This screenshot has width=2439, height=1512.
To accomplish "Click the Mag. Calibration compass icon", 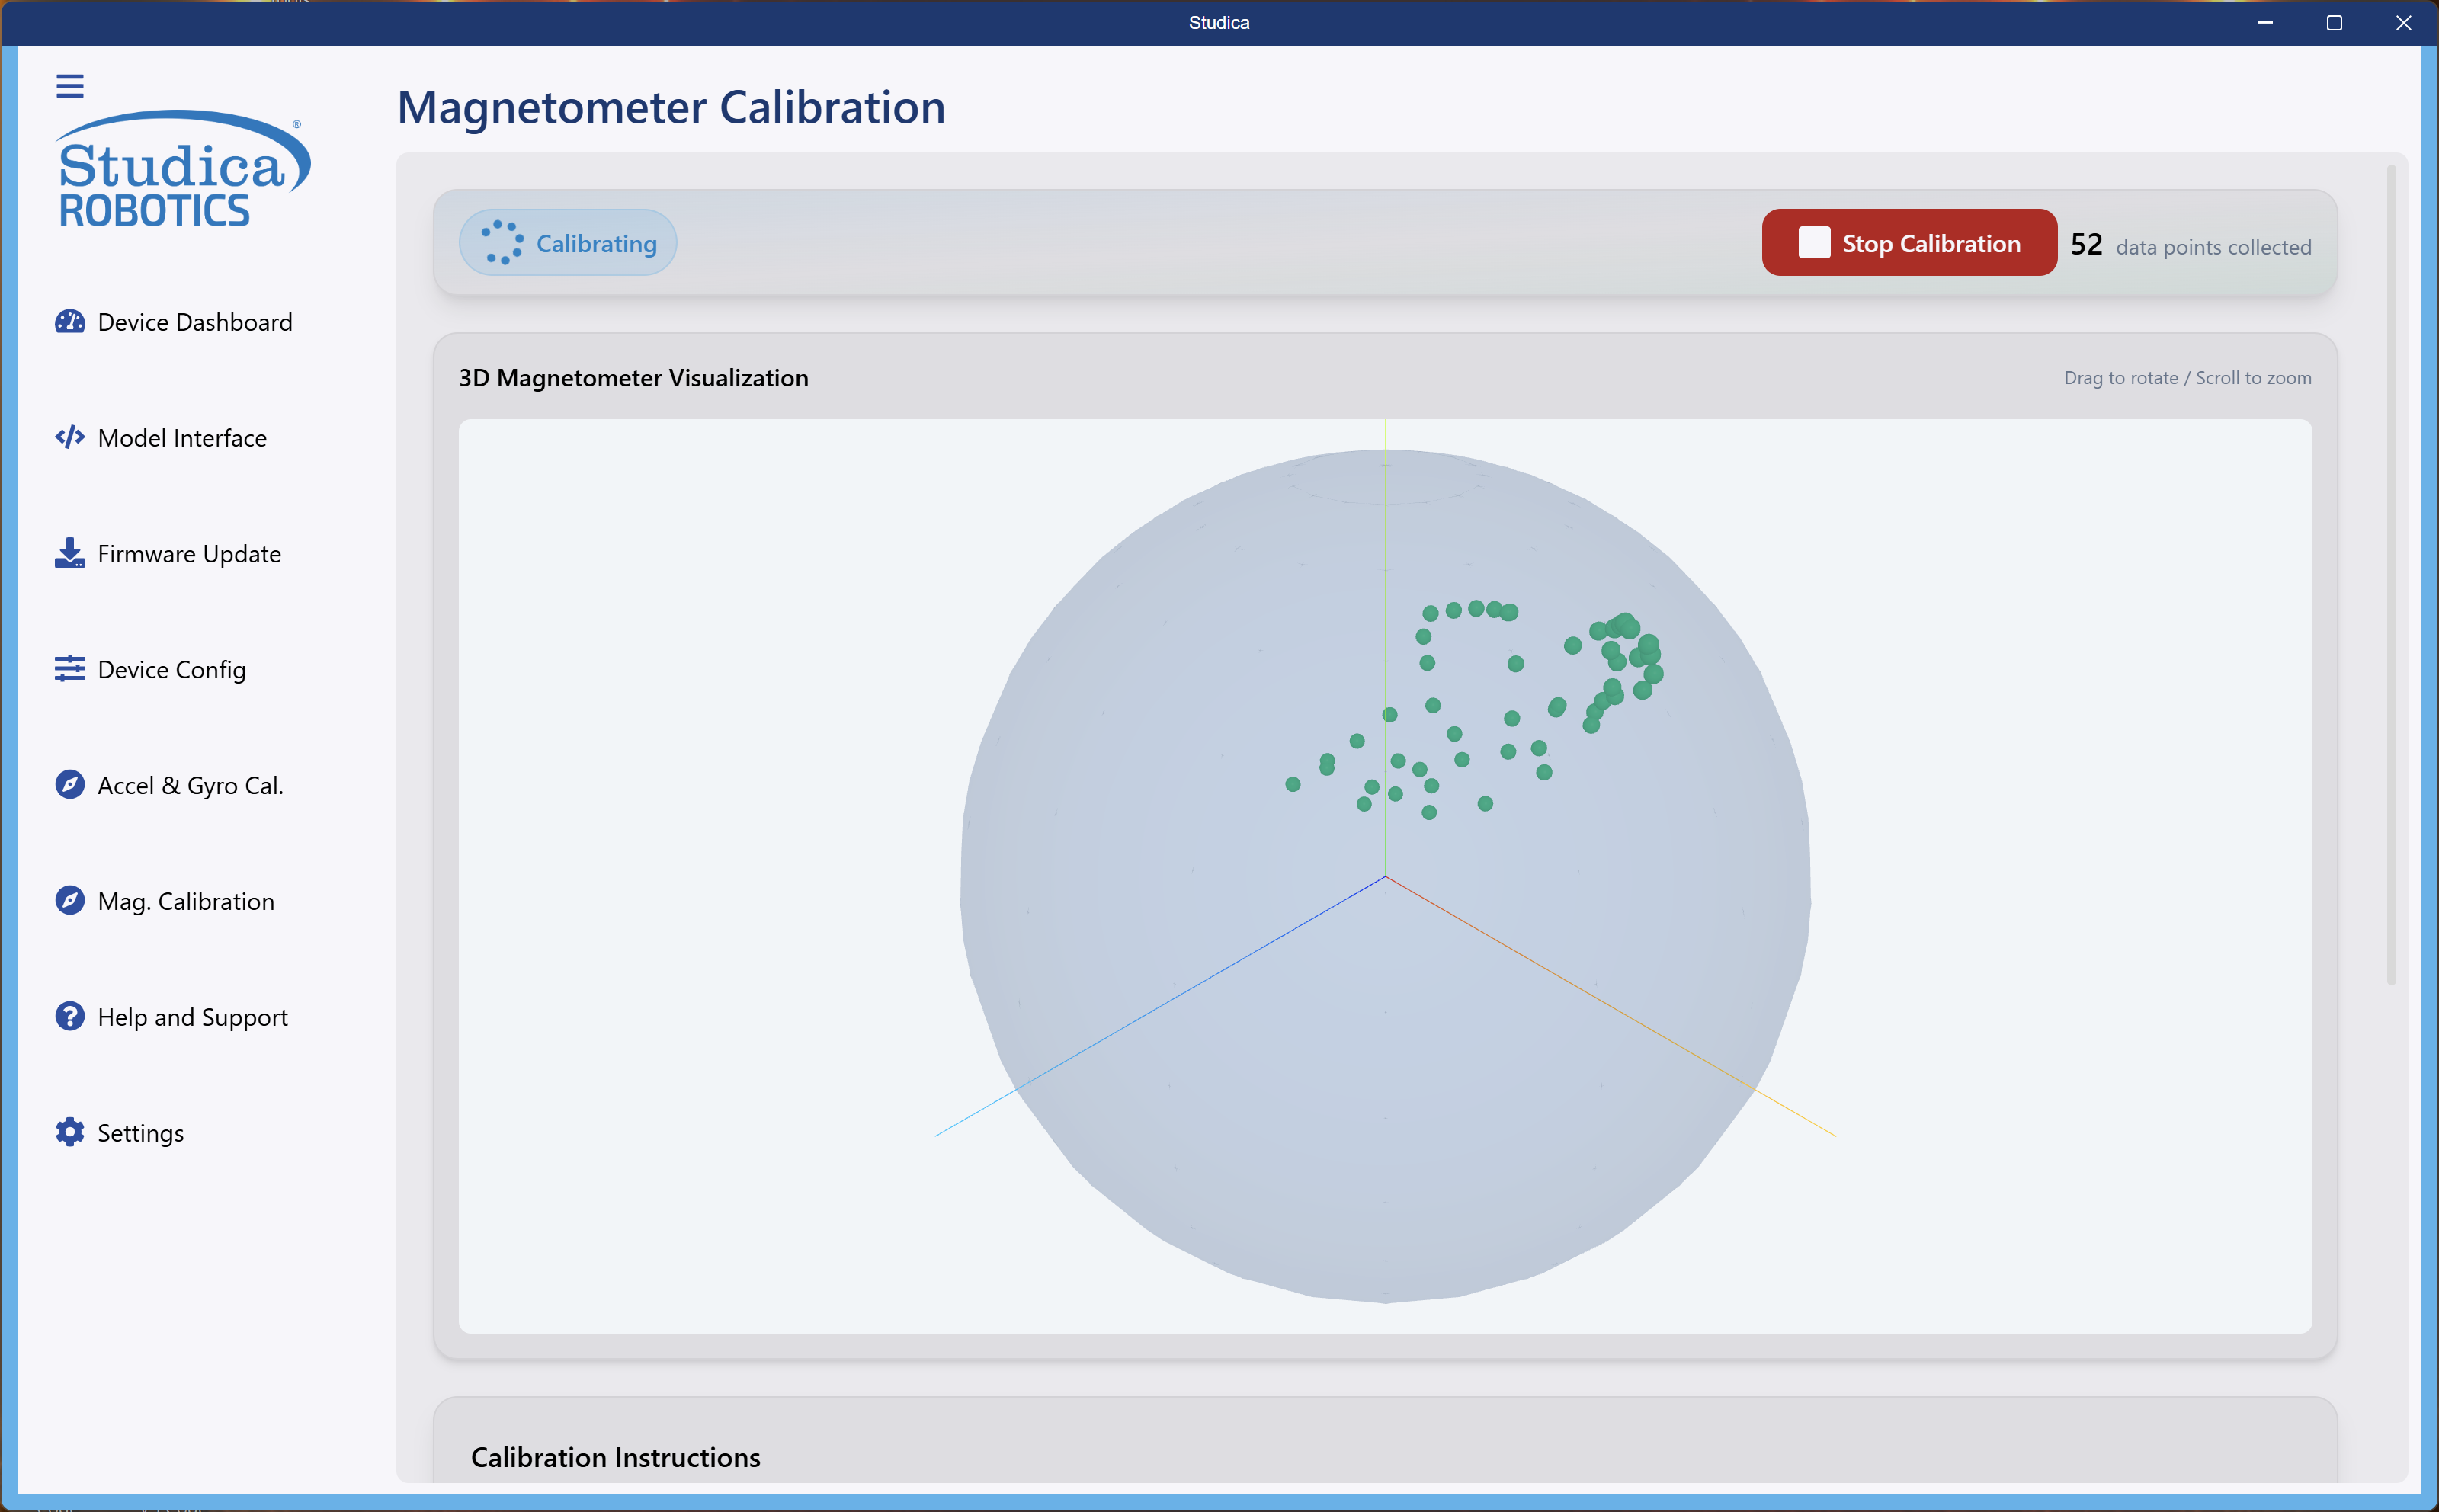I will tap(69, 900).
